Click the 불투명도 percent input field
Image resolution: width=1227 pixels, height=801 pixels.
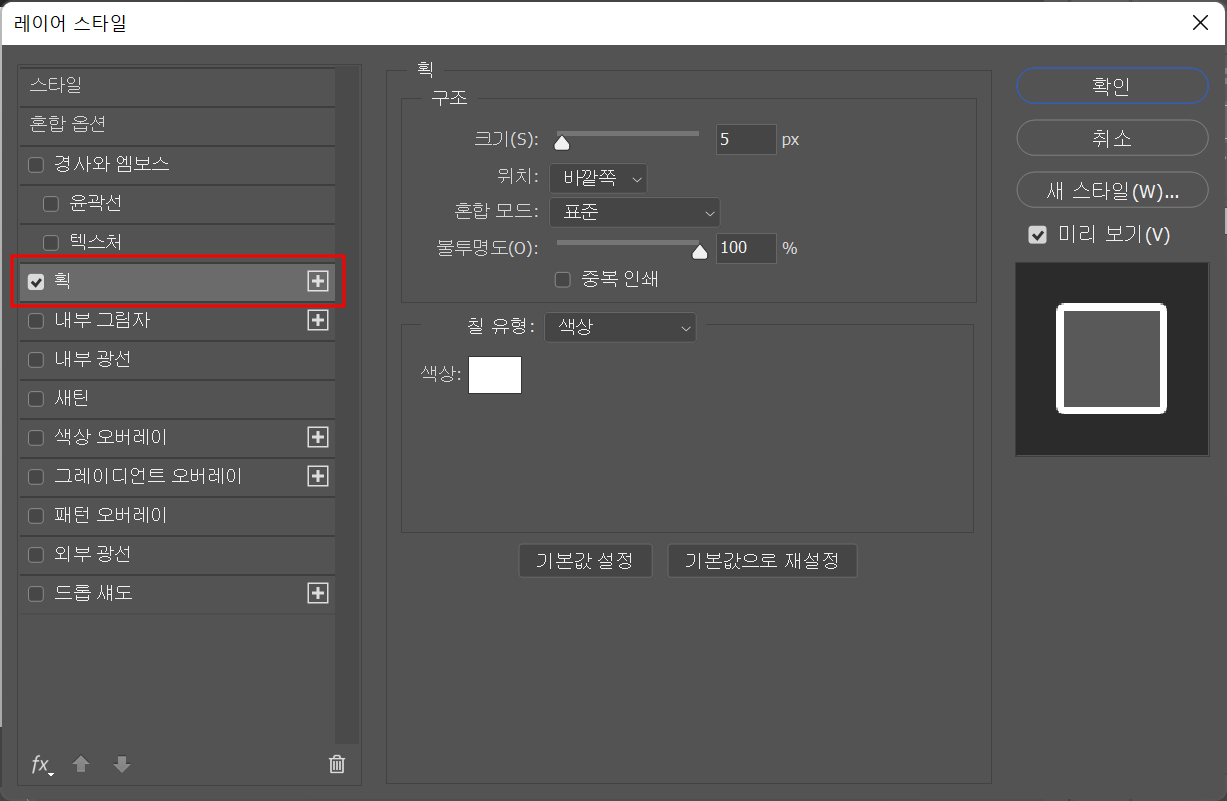pyautogui.click(x=746, y=248)
